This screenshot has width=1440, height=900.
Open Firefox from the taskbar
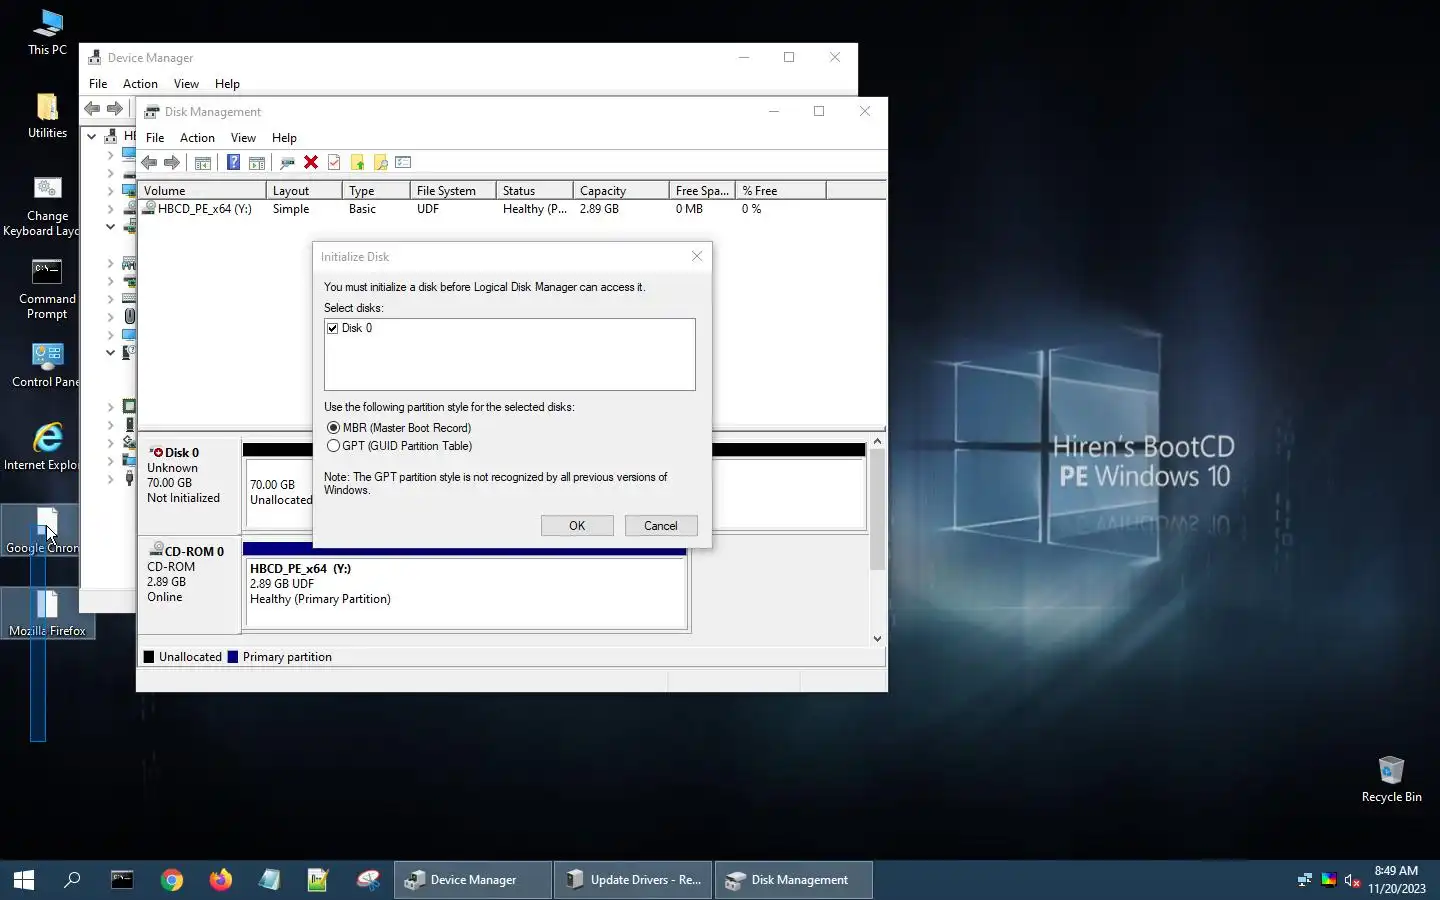click(221, 880)
